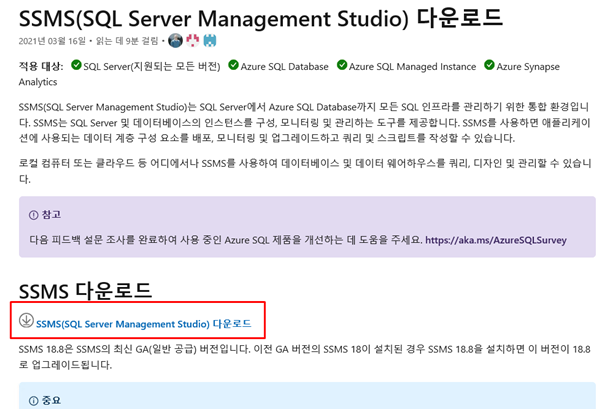Click the 읽는 데 9분 걸림 text
This screenshot has width=602, height=409.
click(x=127, y=41)
